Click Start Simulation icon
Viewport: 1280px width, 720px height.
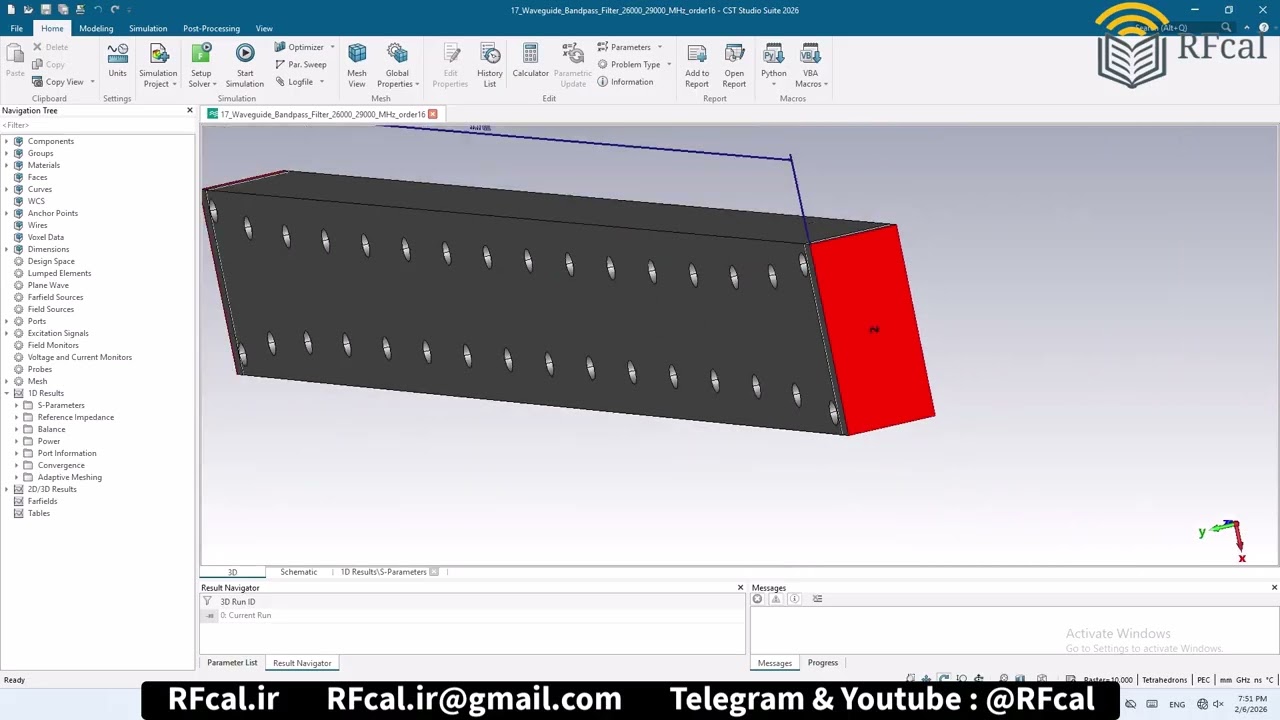click(x=244, y=65)
